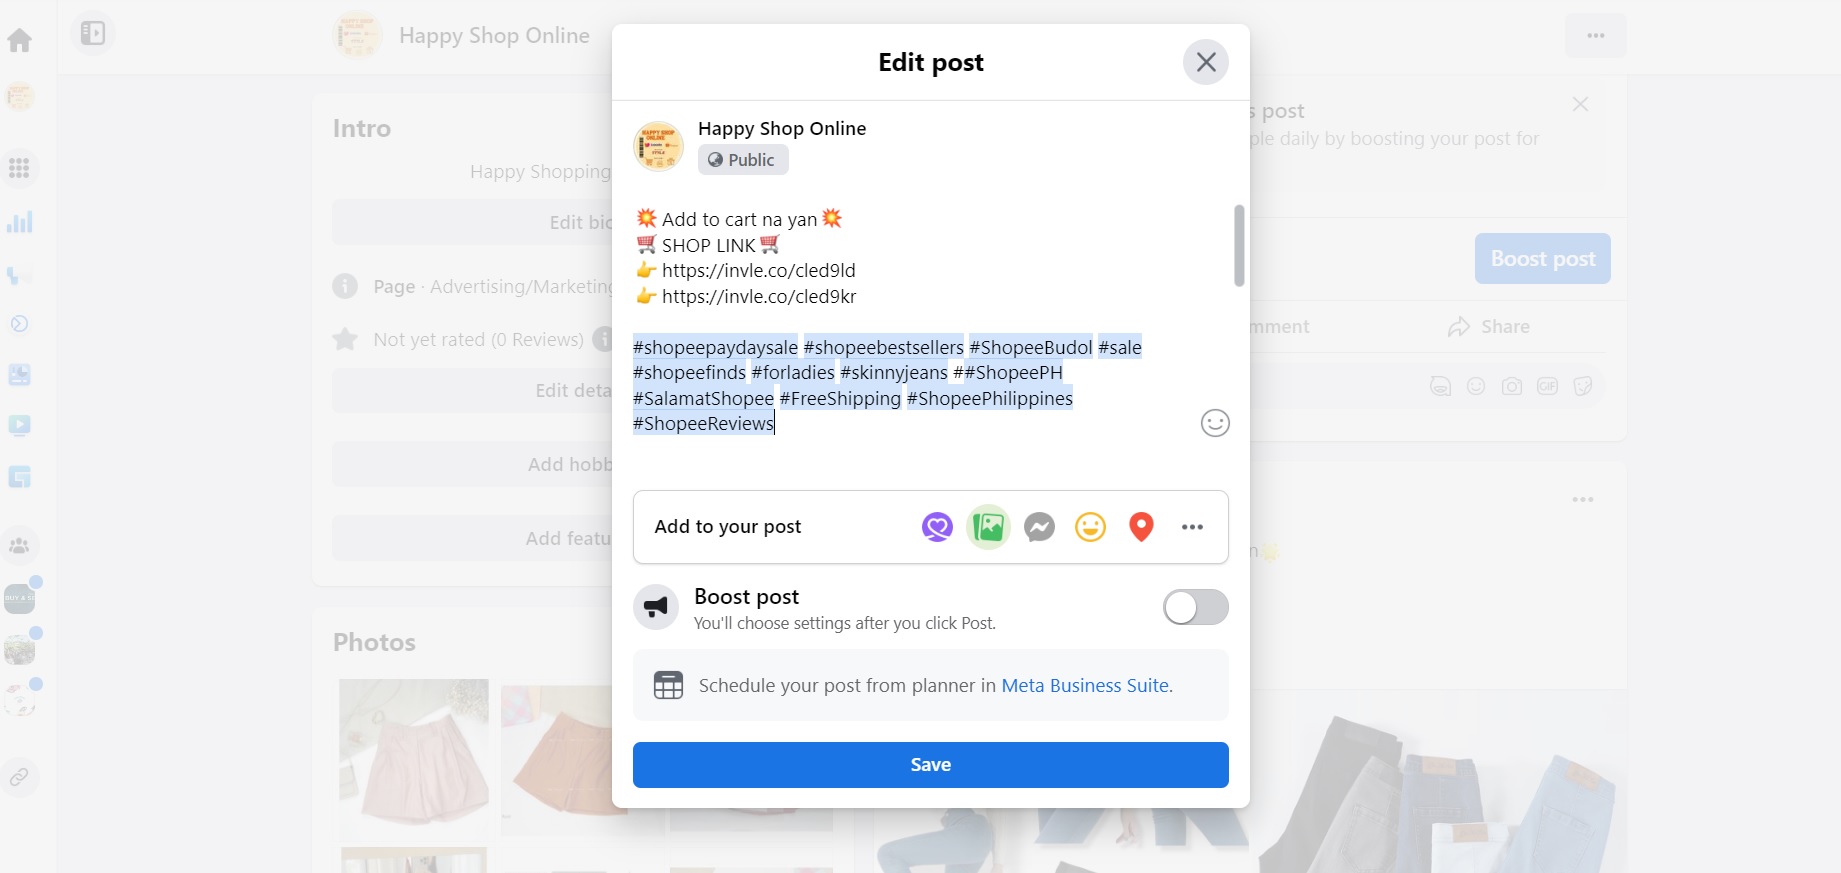Enable the Boost post switch
1841x873 pixels.
click(x=1195, y=607)
